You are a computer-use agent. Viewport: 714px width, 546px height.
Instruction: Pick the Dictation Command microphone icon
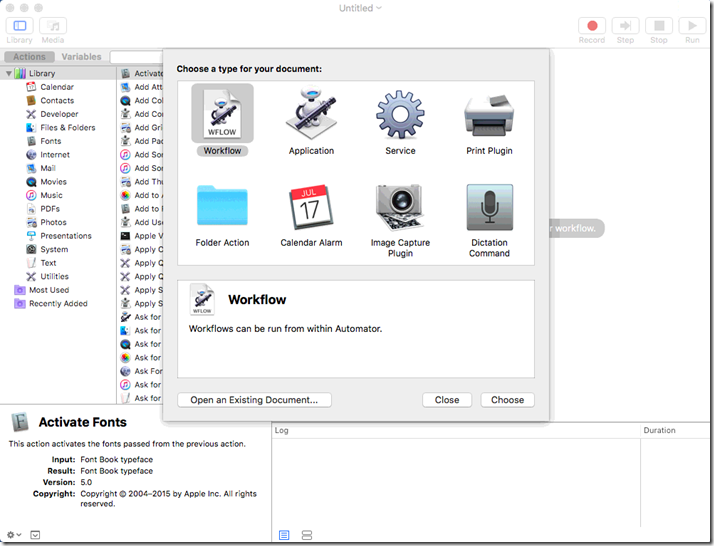(x=490, y=208)
